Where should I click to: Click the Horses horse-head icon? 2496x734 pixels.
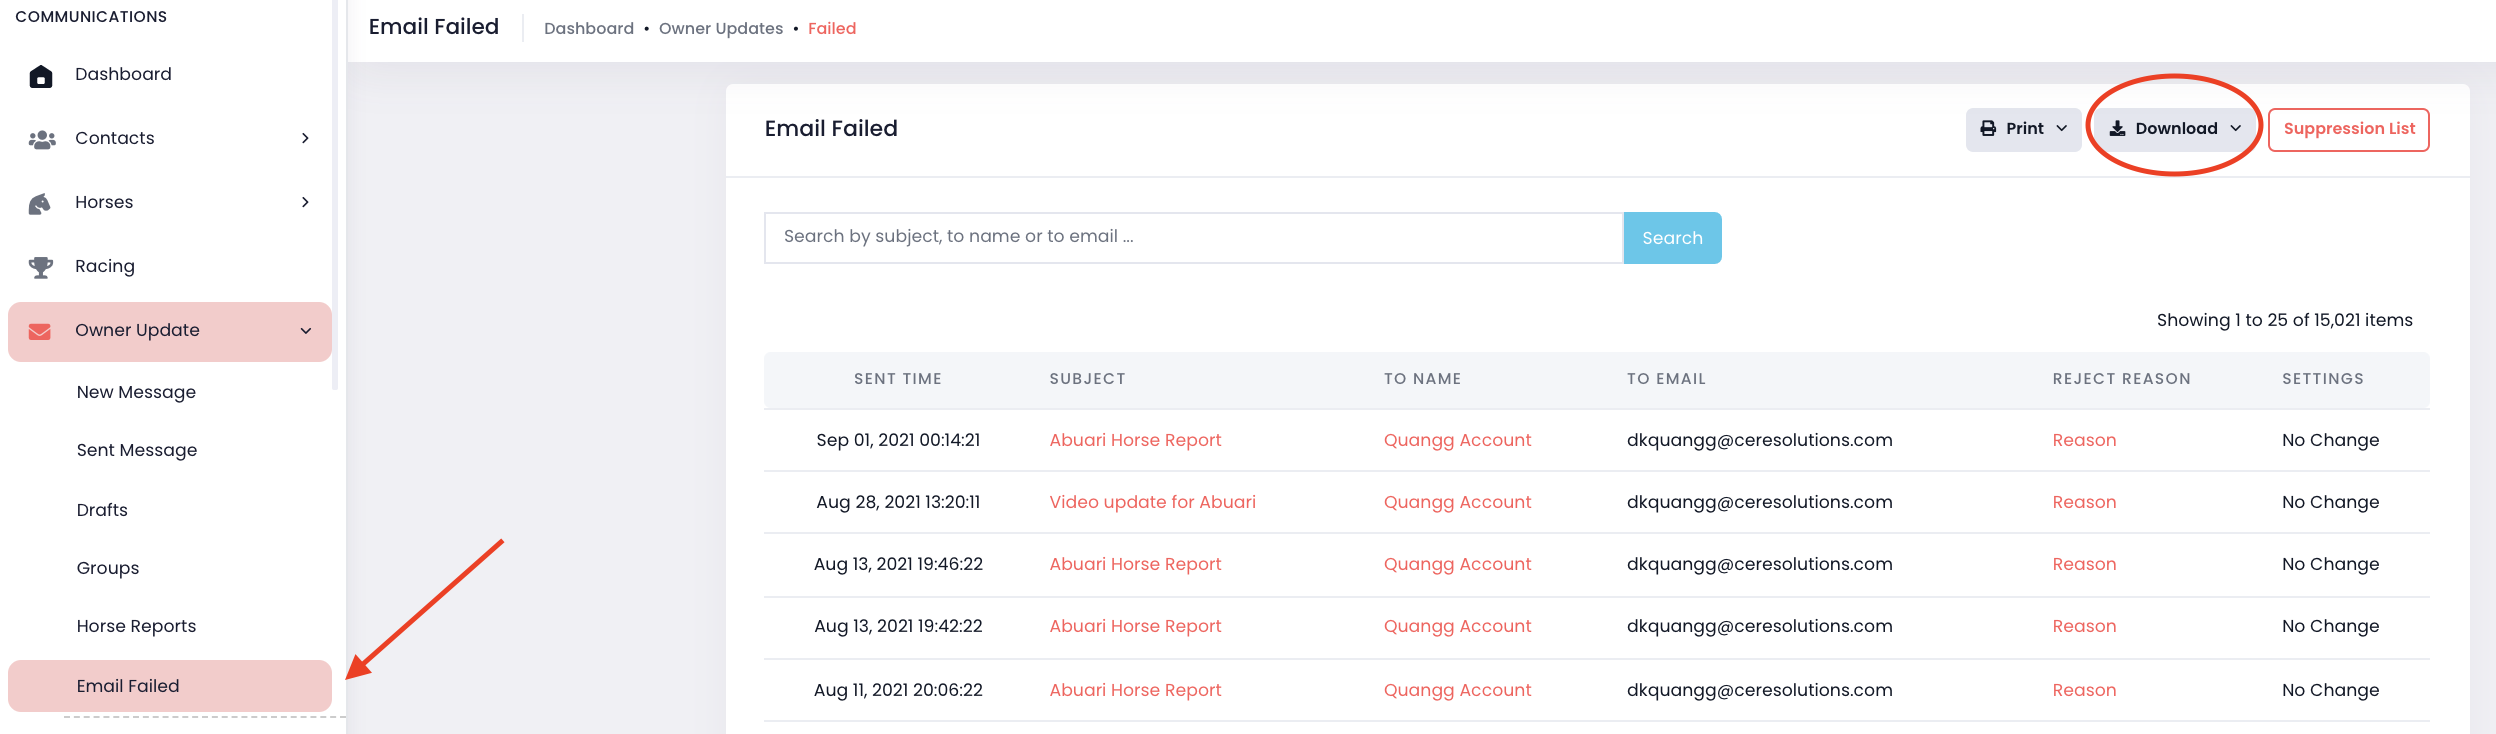(x=40, y=204)
